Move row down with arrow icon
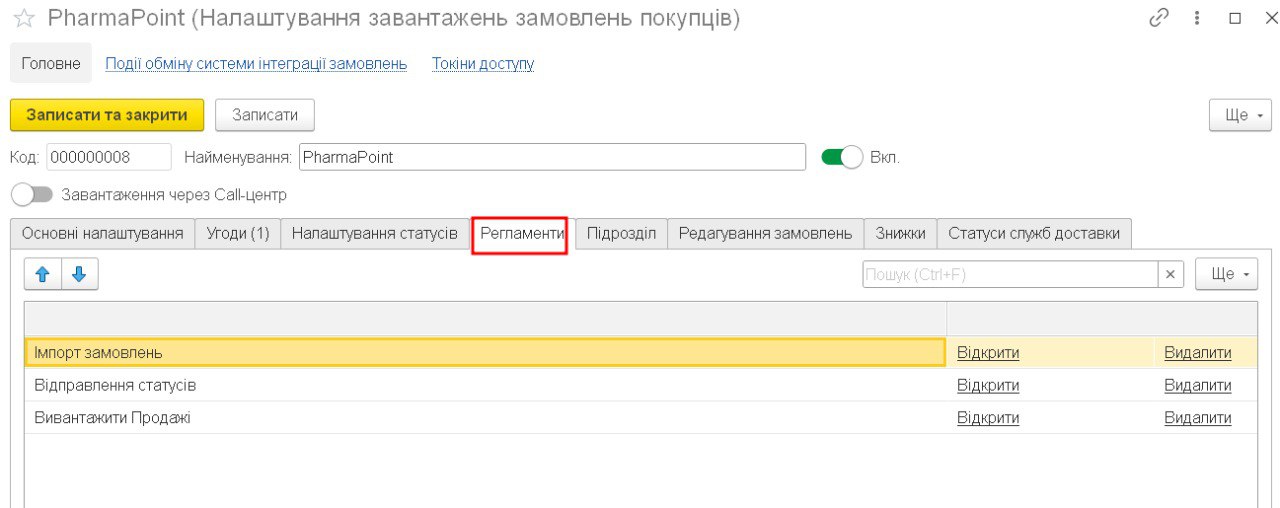Screen dimensions: 1280x508 click(79, 274)
